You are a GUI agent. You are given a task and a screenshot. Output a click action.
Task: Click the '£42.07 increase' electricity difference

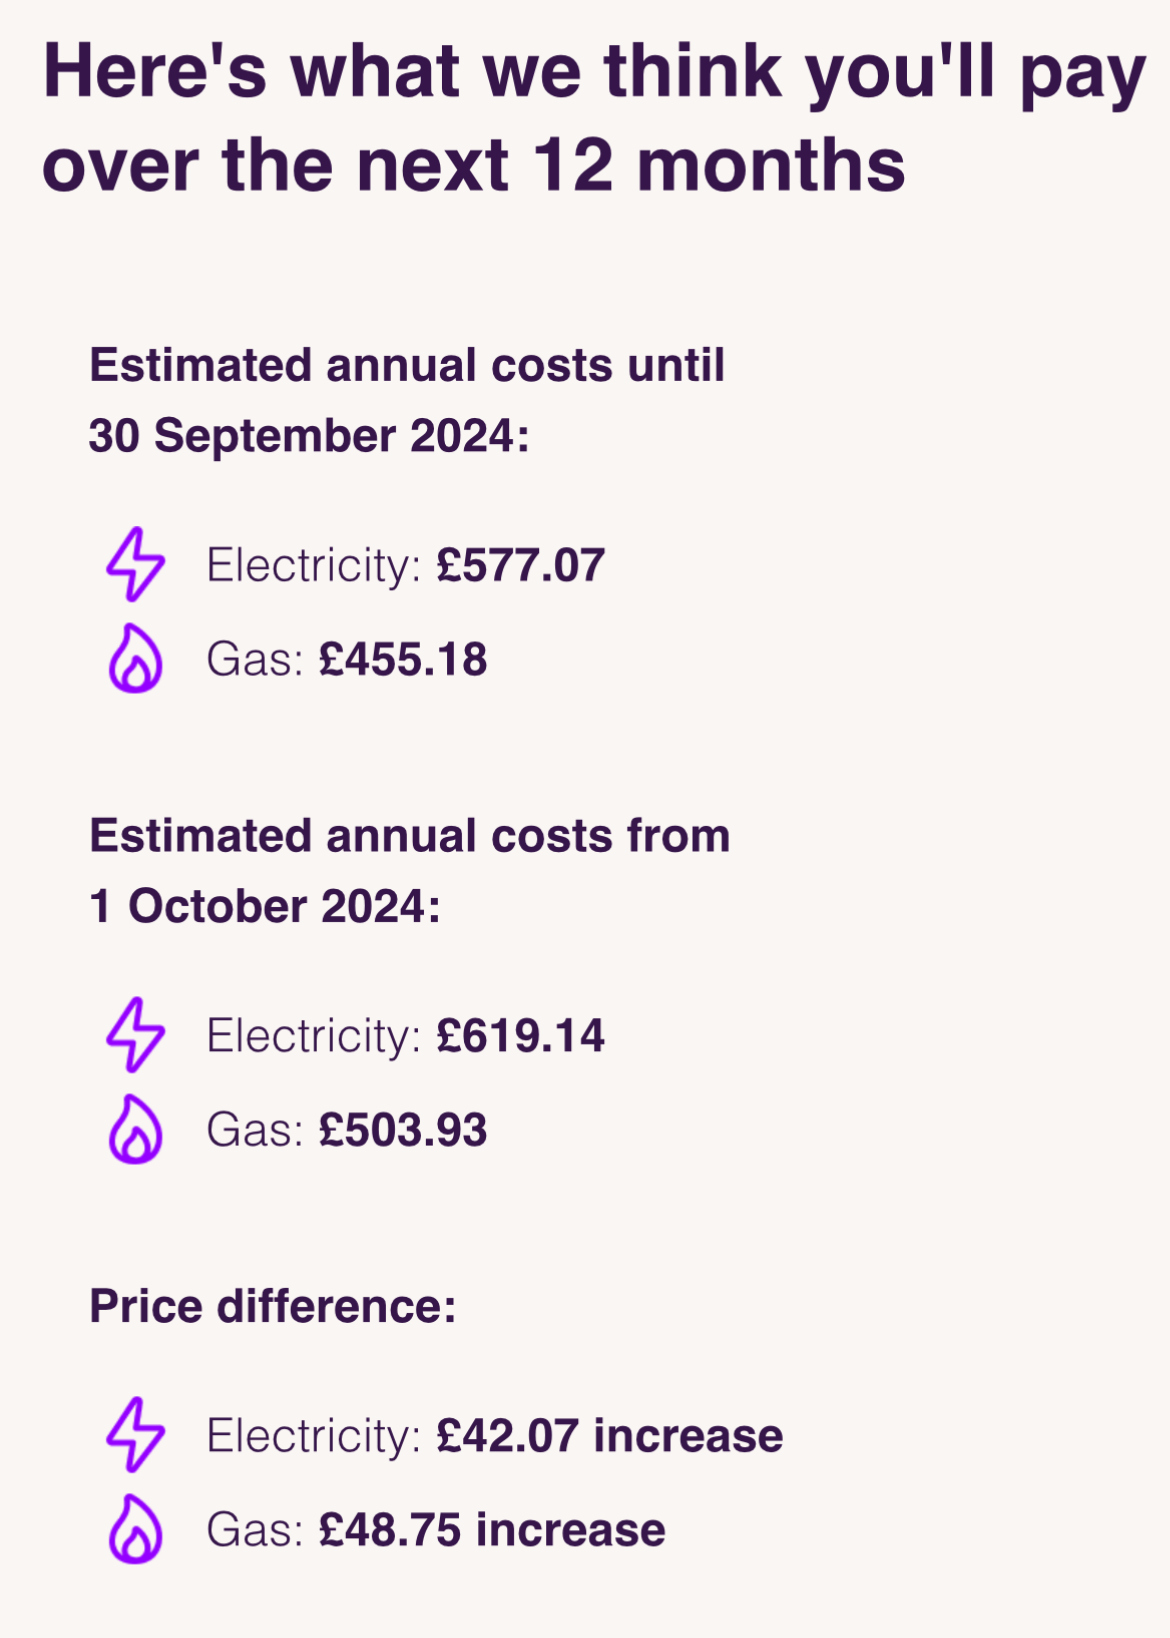610,1435
